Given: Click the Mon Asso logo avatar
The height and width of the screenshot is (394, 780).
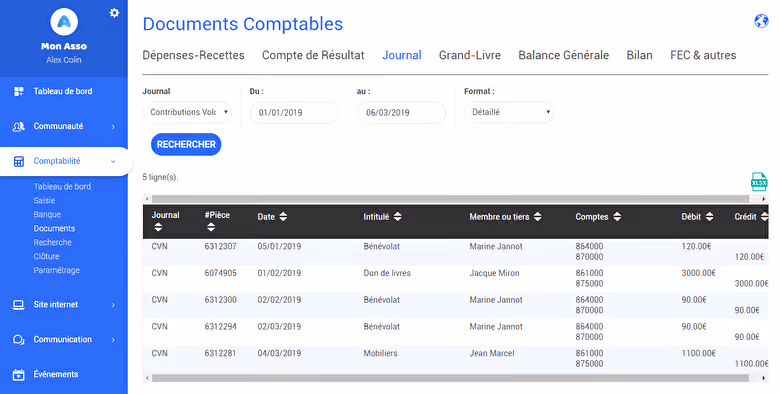Looking at the screenshot, I should pos(64,21).
